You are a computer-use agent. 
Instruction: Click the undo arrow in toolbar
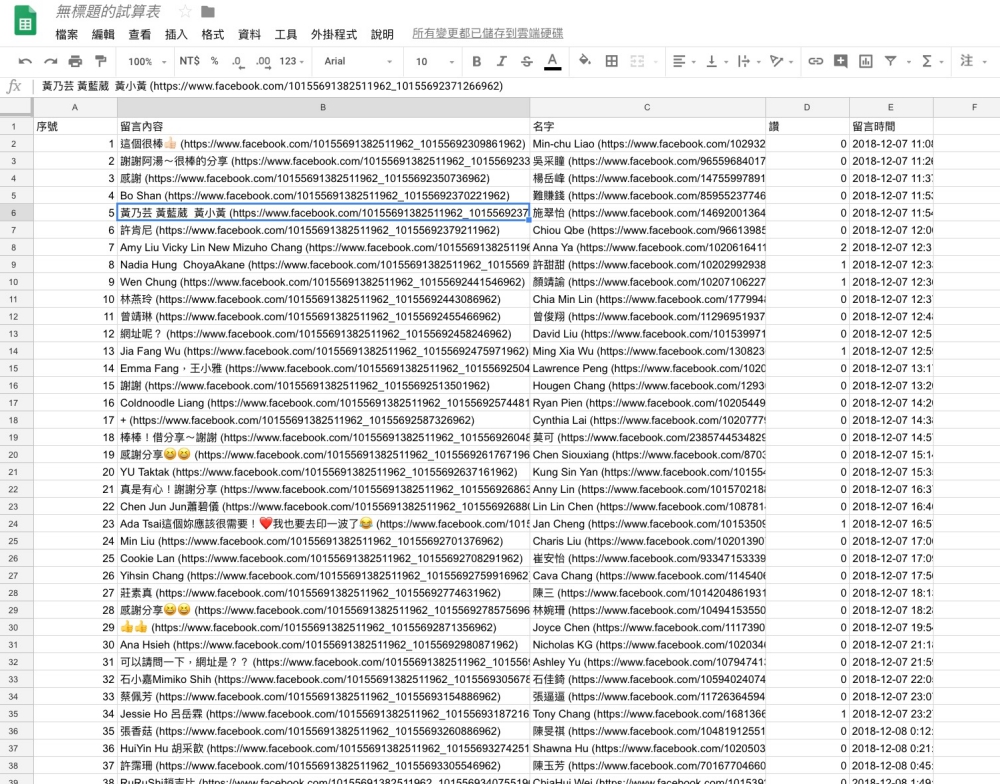pyautogui.click(x=24, y=61)
